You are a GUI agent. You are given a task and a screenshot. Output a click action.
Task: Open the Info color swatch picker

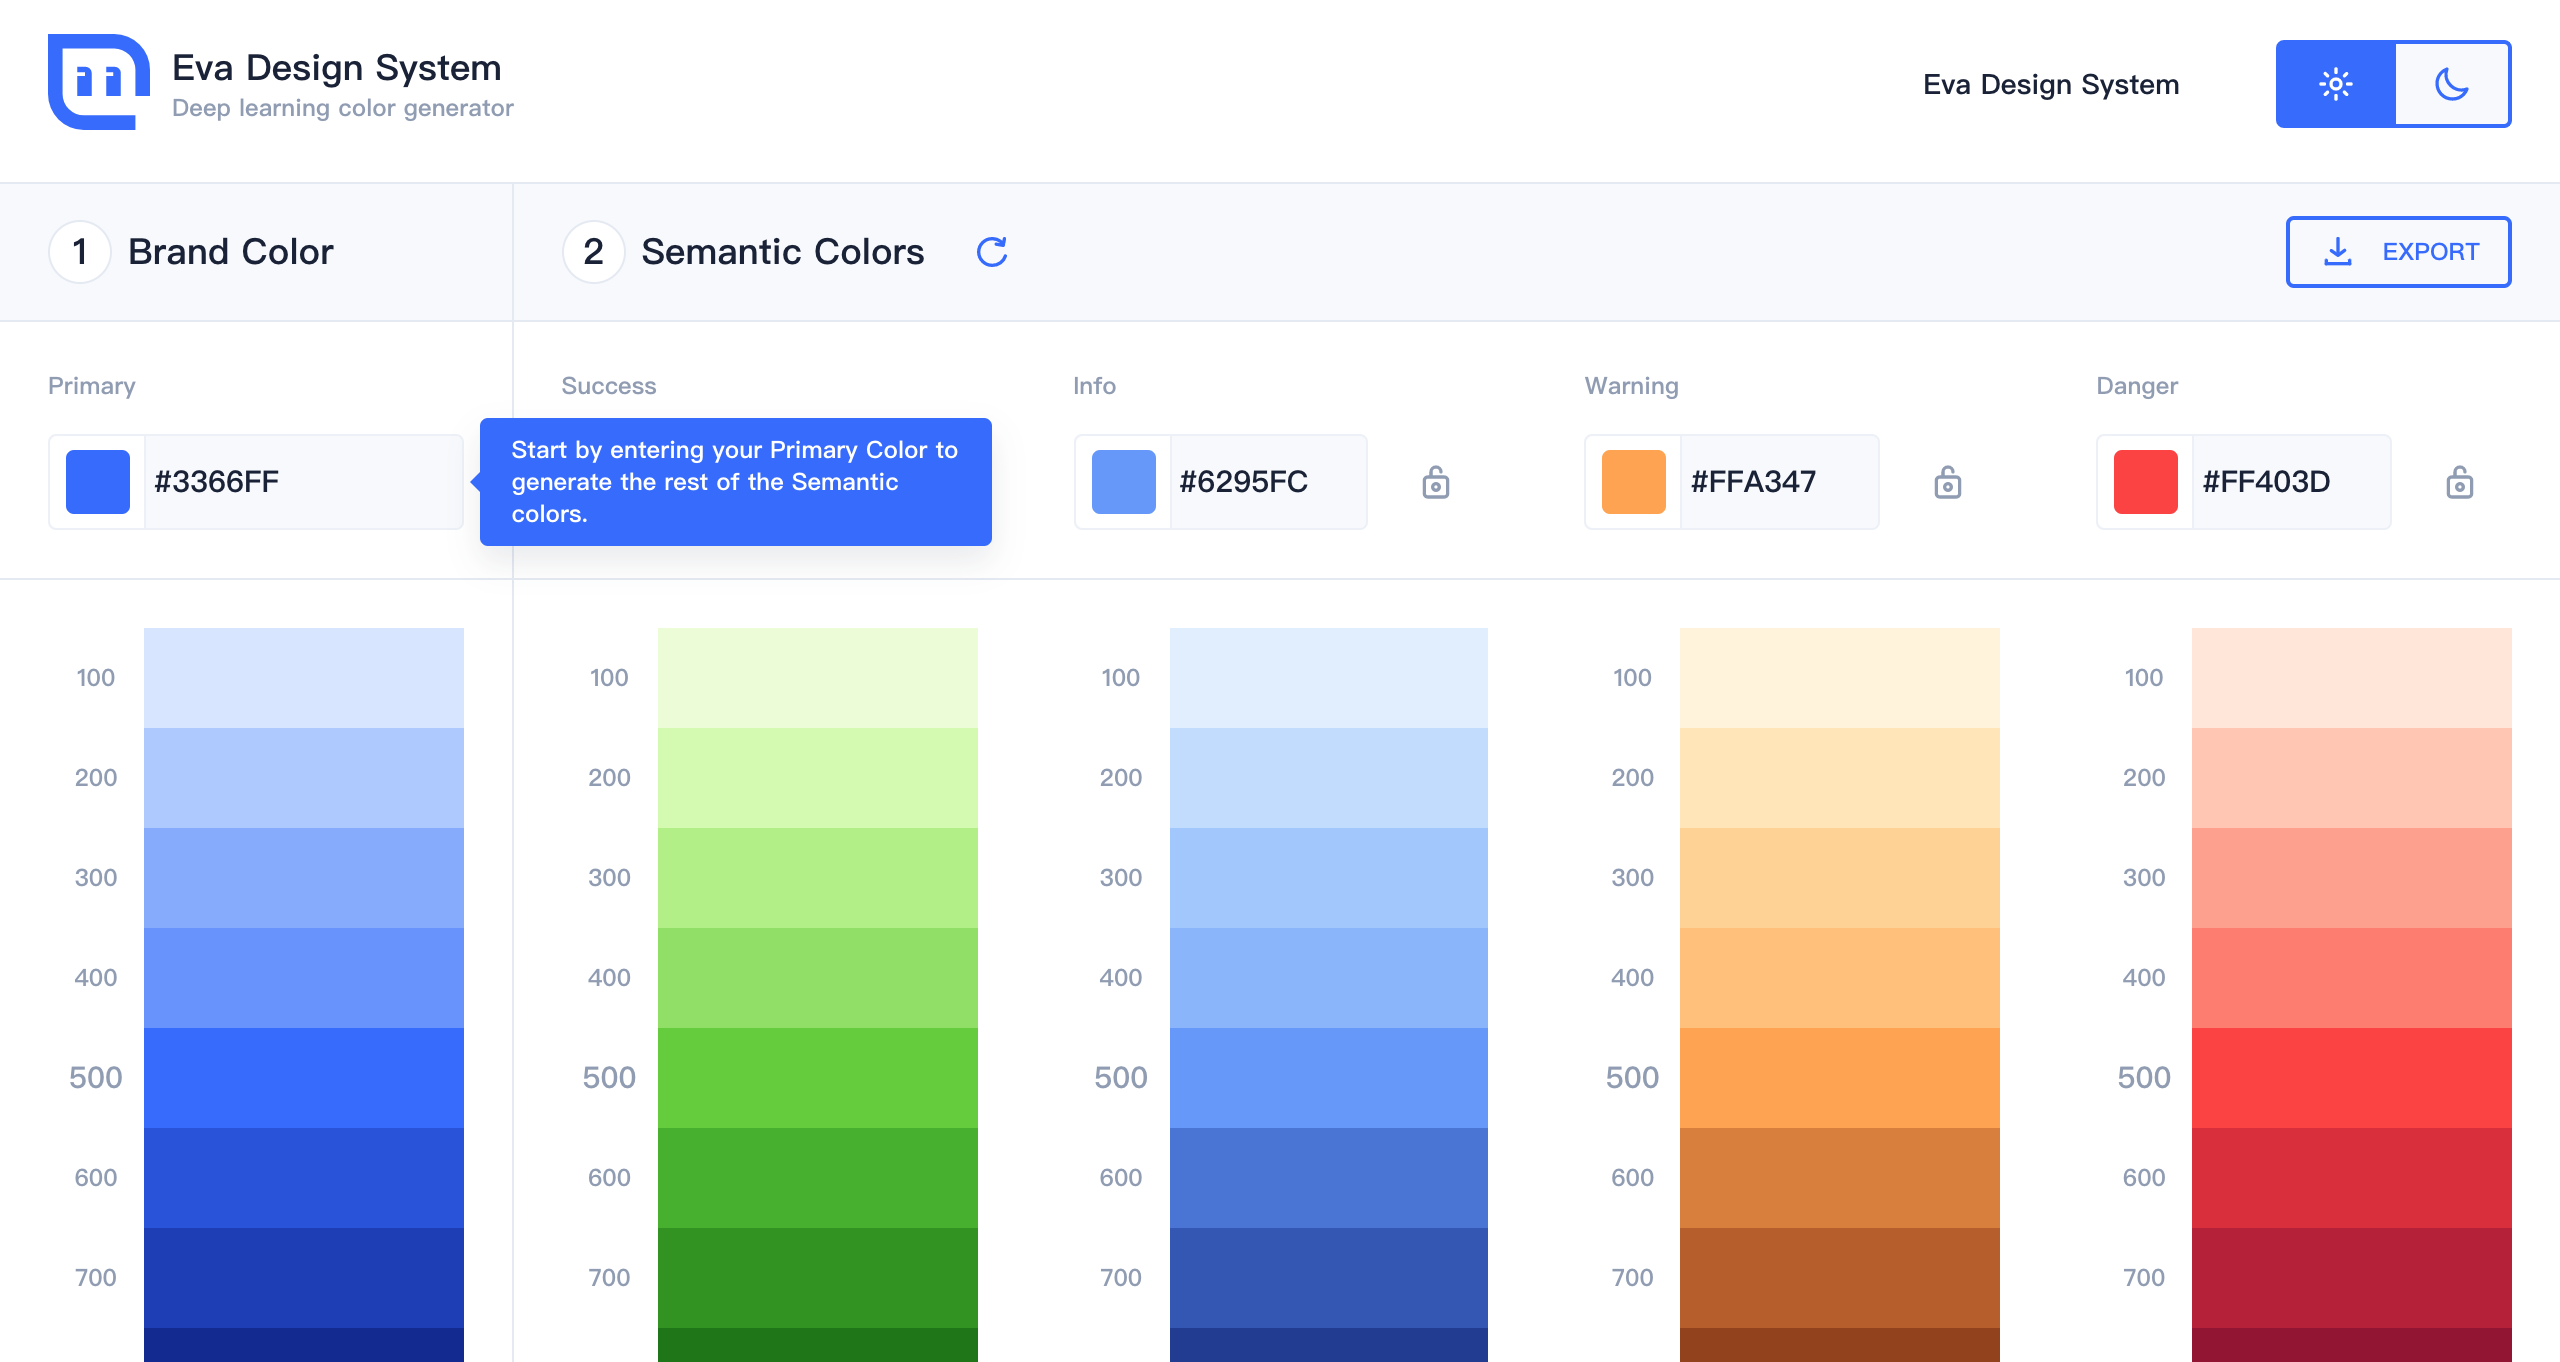[x=1123, y=482]
